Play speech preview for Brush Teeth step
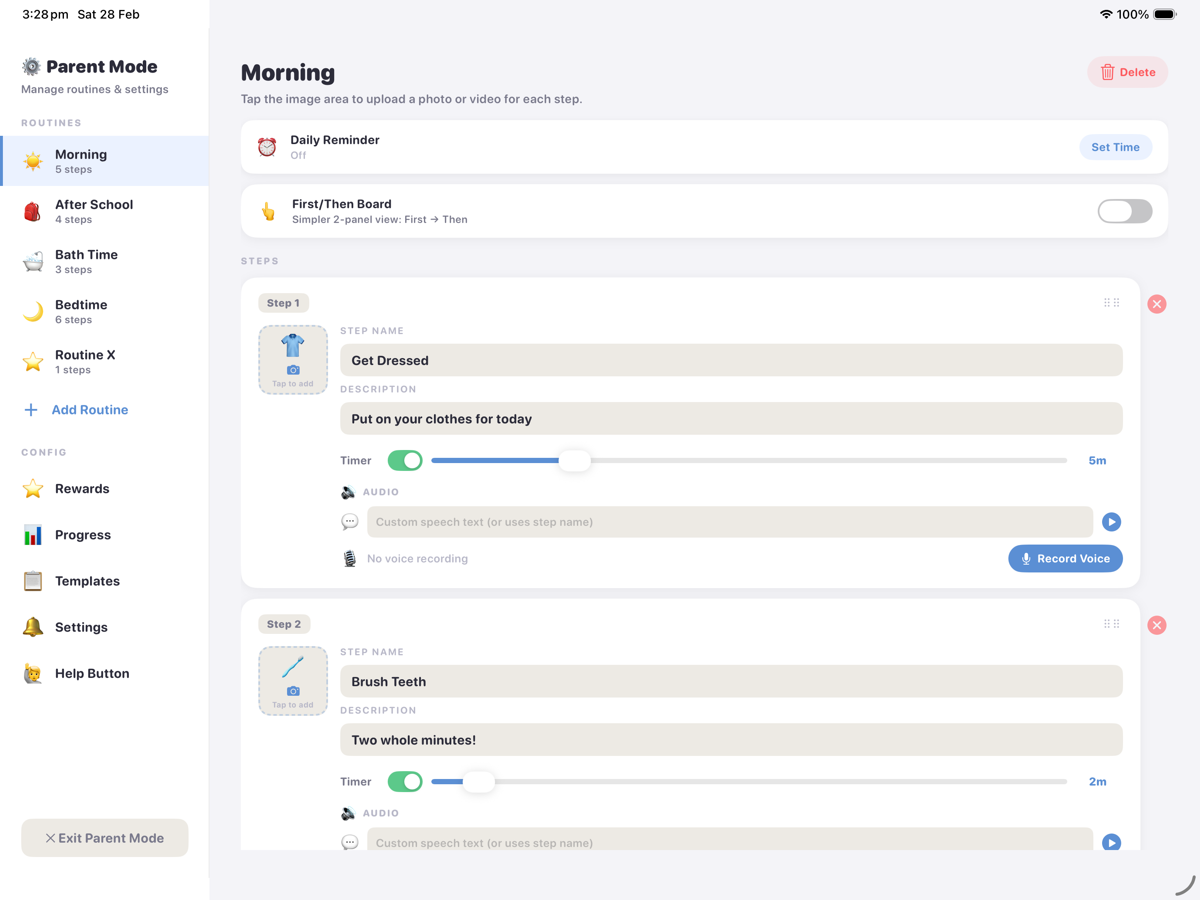Image resolution: width=1200 pixels, height=900 pixels. tap(1111, 843)
